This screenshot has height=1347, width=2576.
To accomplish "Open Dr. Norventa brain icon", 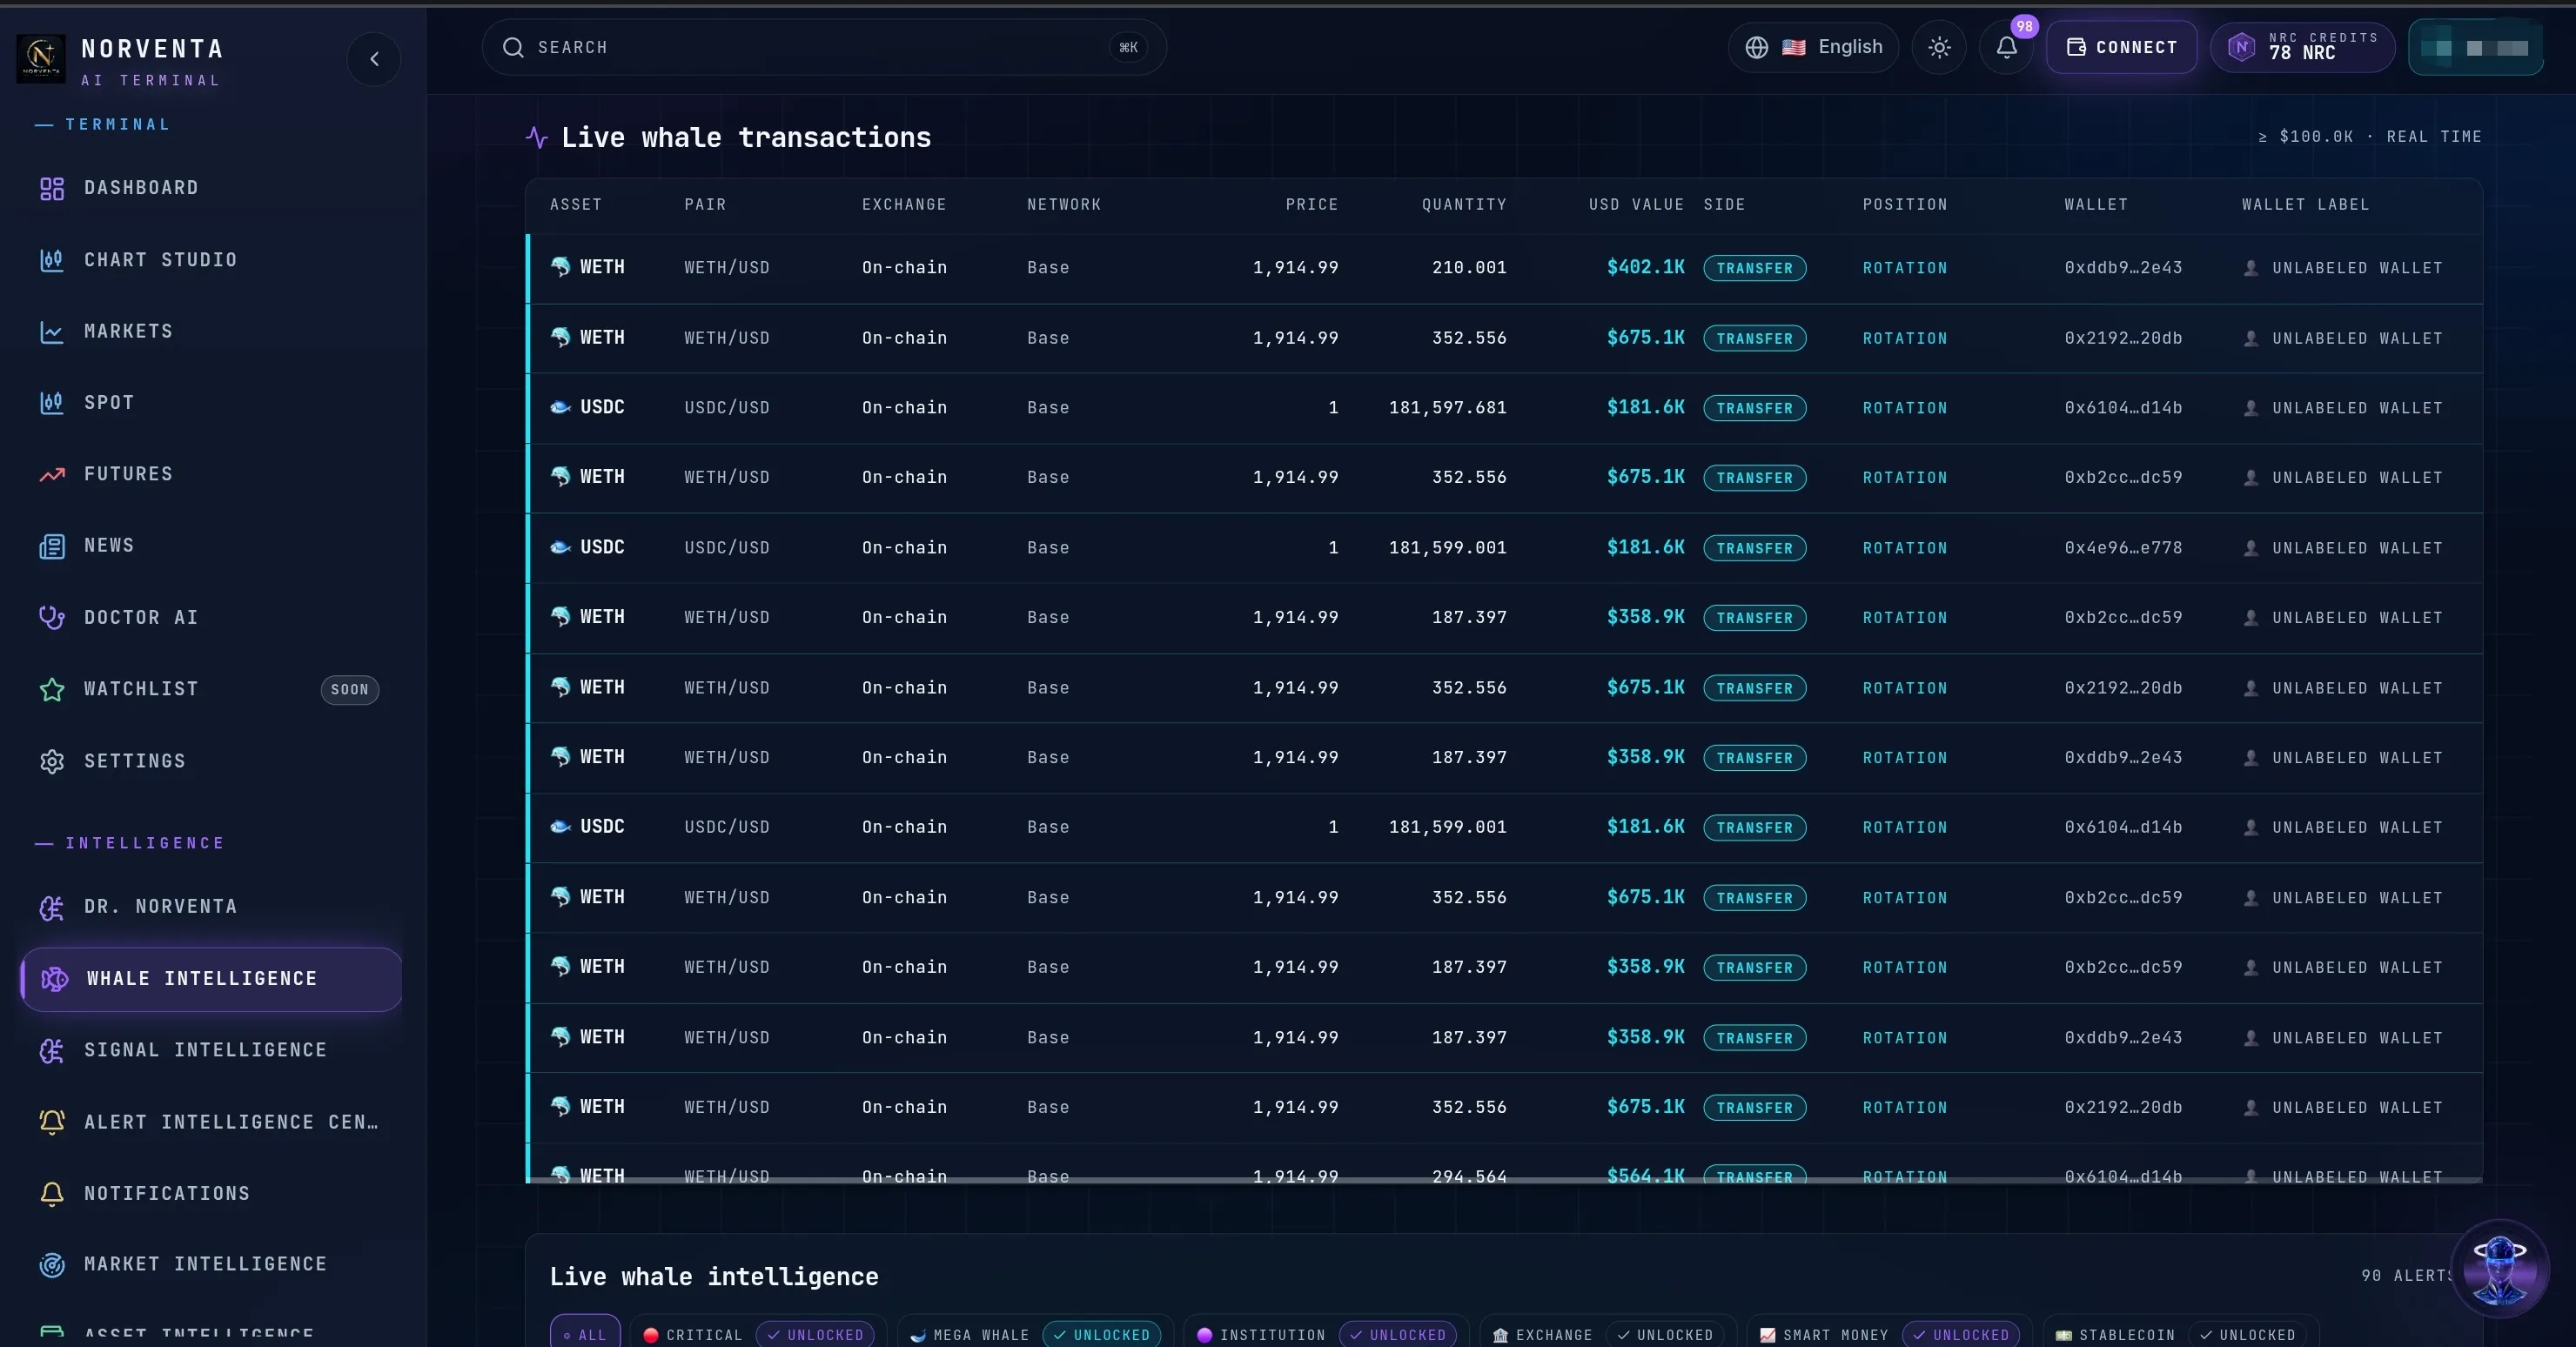I will 51,907.
